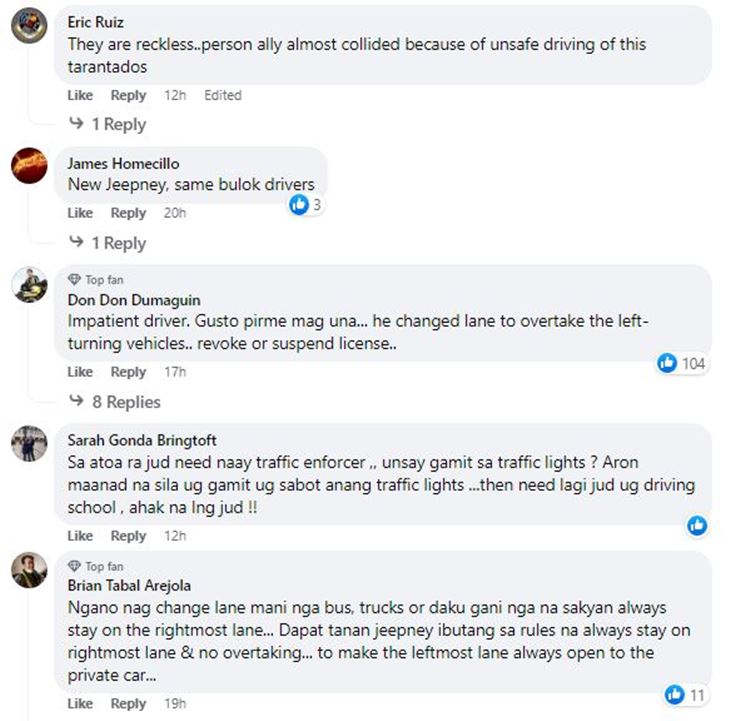Click Don Don Dumaguin's avatar

coord(28,285)
